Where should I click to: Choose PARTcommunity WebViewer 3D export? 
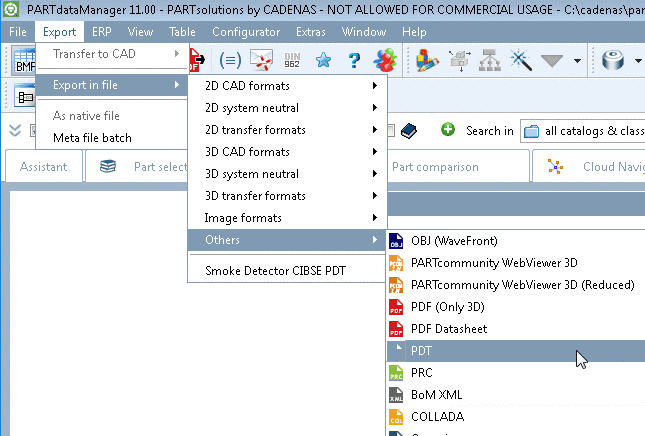coord(515,263)
